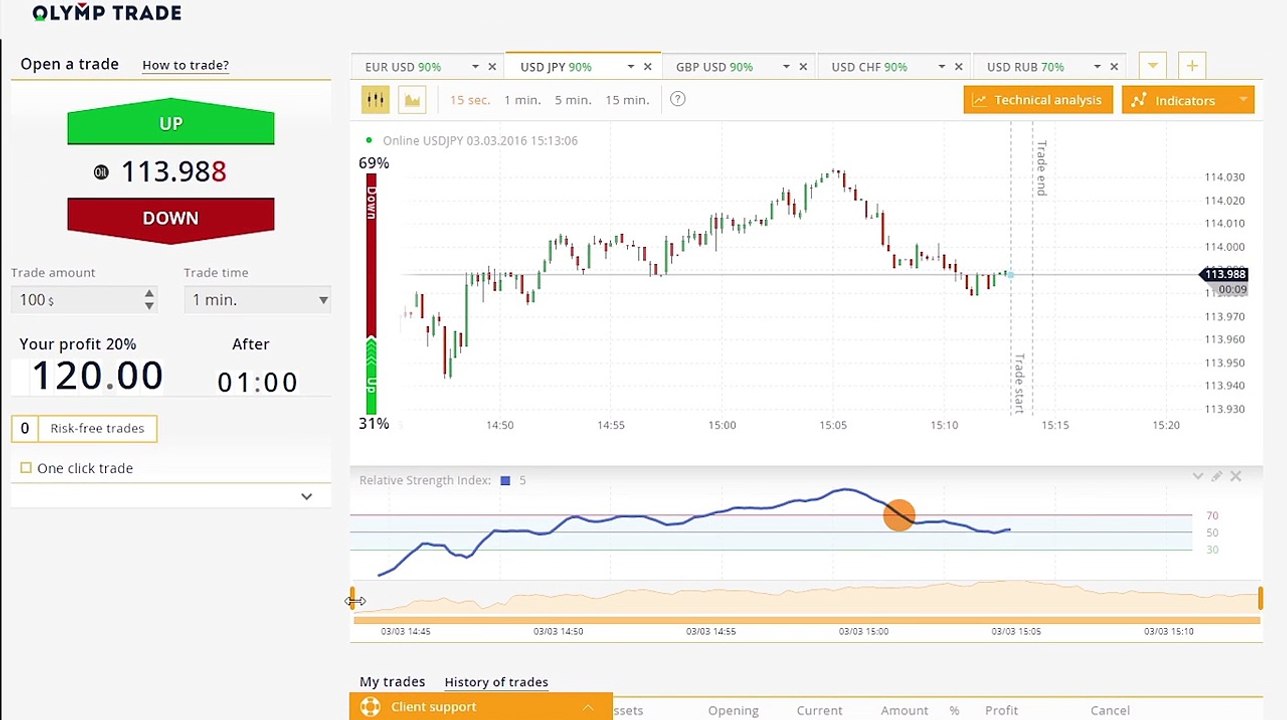
Task: Open the Indicators menu
Action: (1188, 100)
